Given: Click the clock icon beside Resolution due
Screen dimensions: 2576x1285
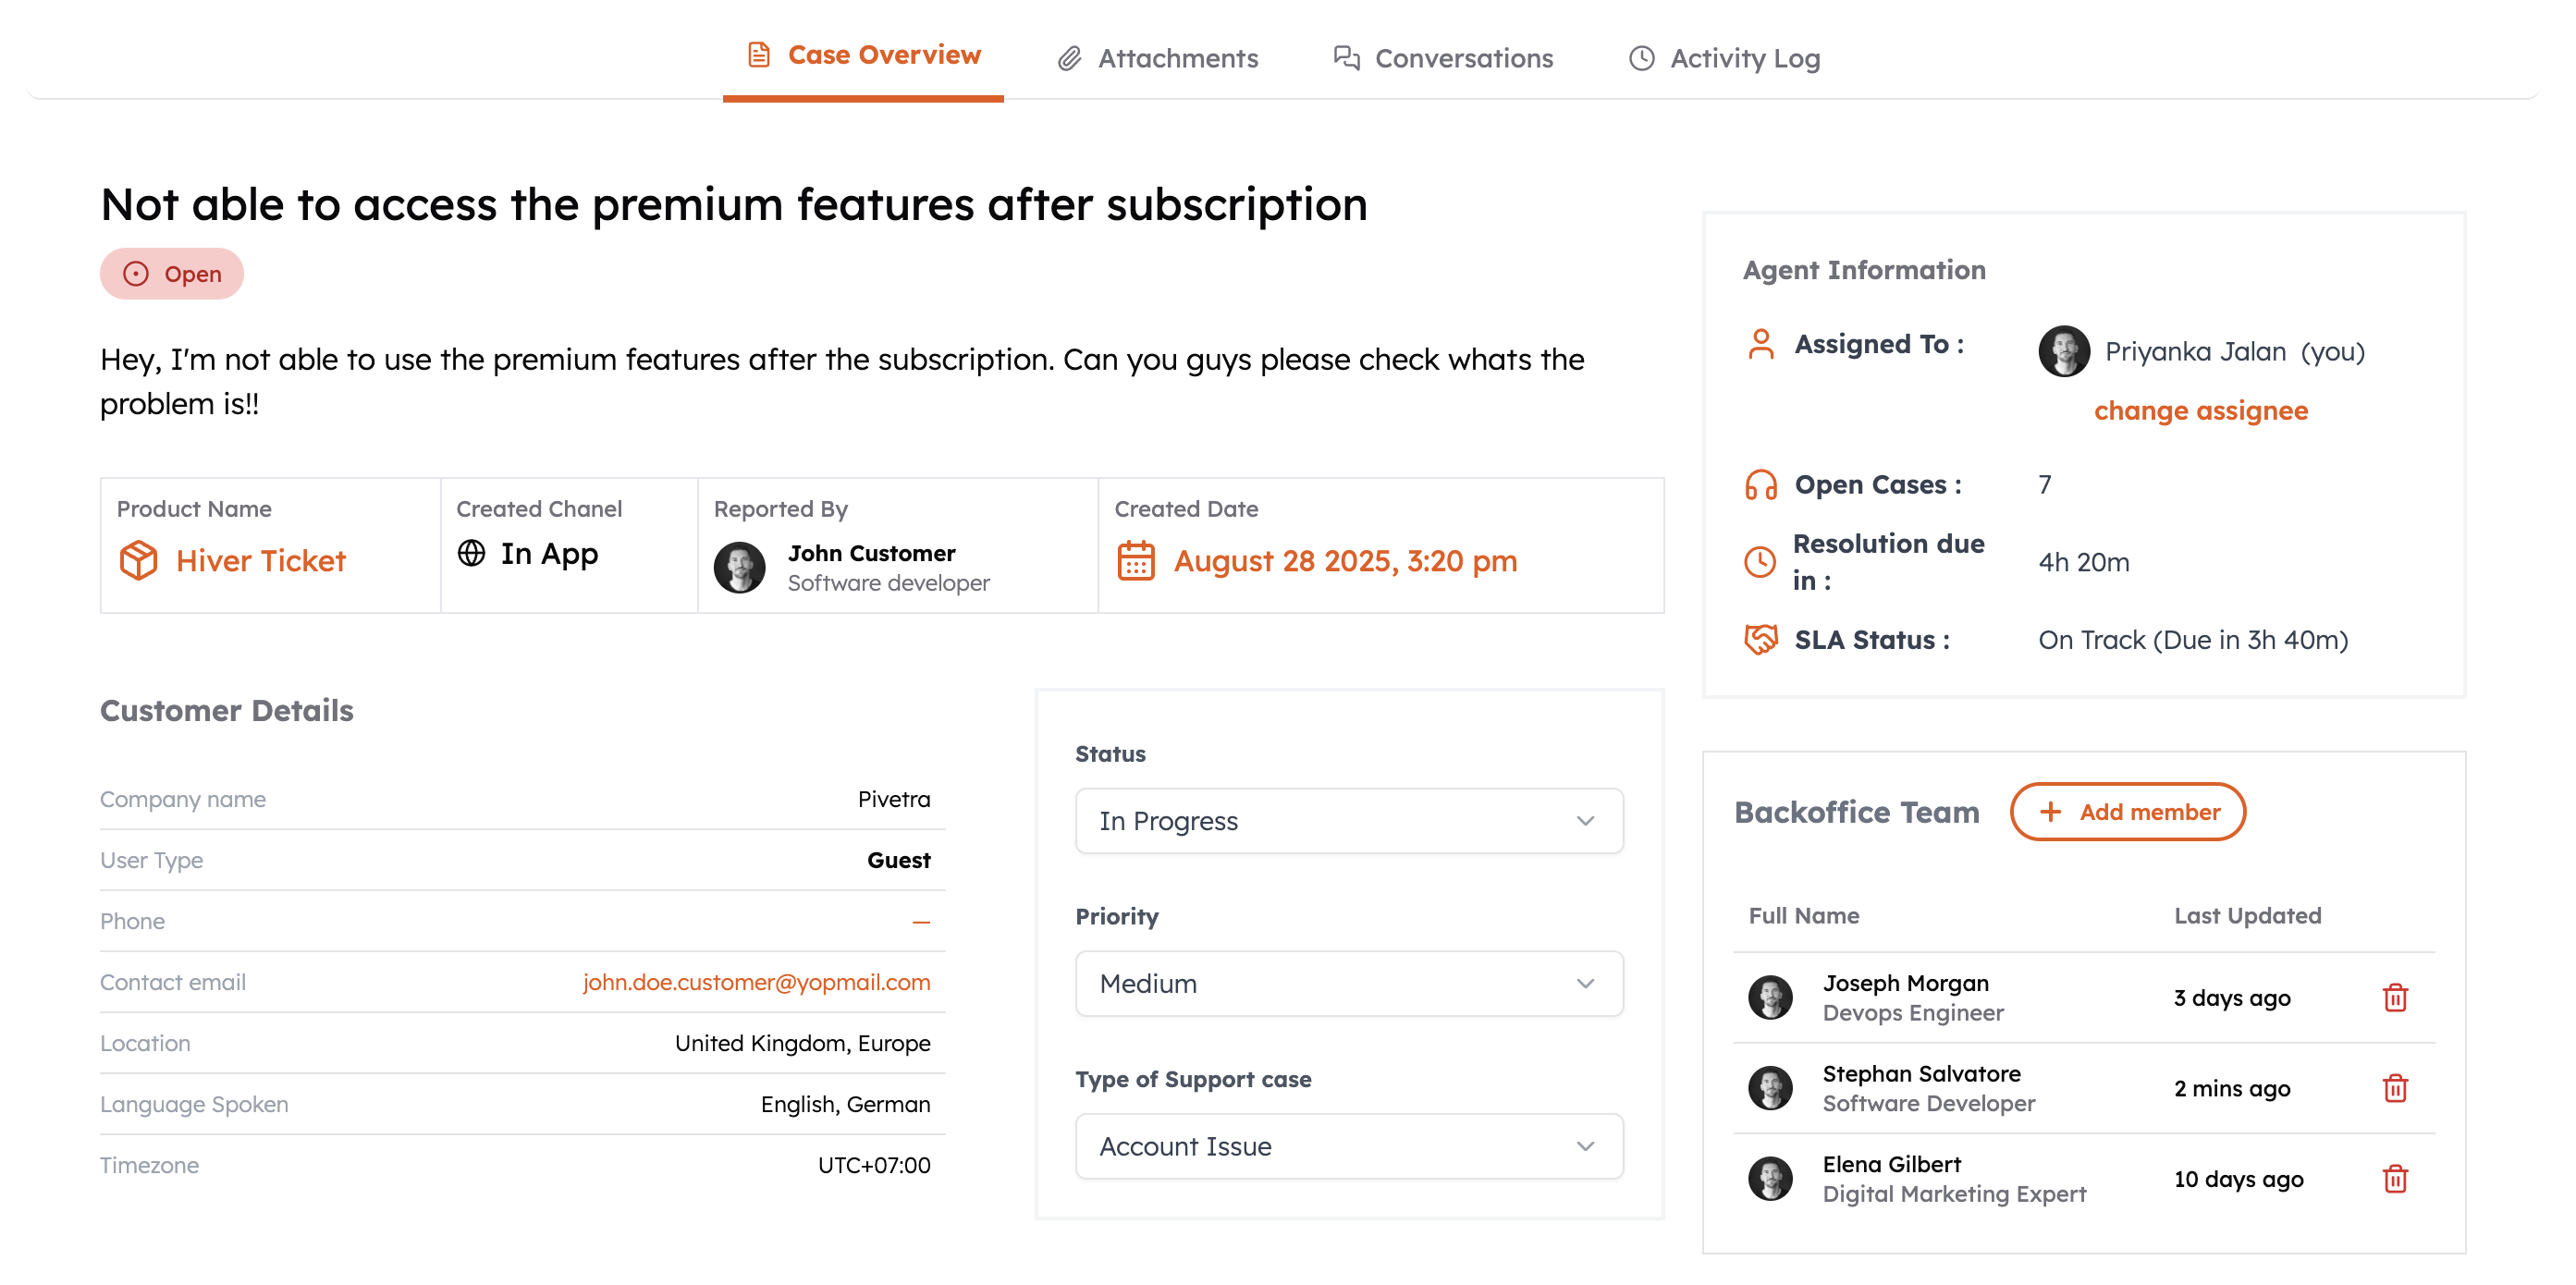Looking at the screenshot, I should coord(1760,561).
